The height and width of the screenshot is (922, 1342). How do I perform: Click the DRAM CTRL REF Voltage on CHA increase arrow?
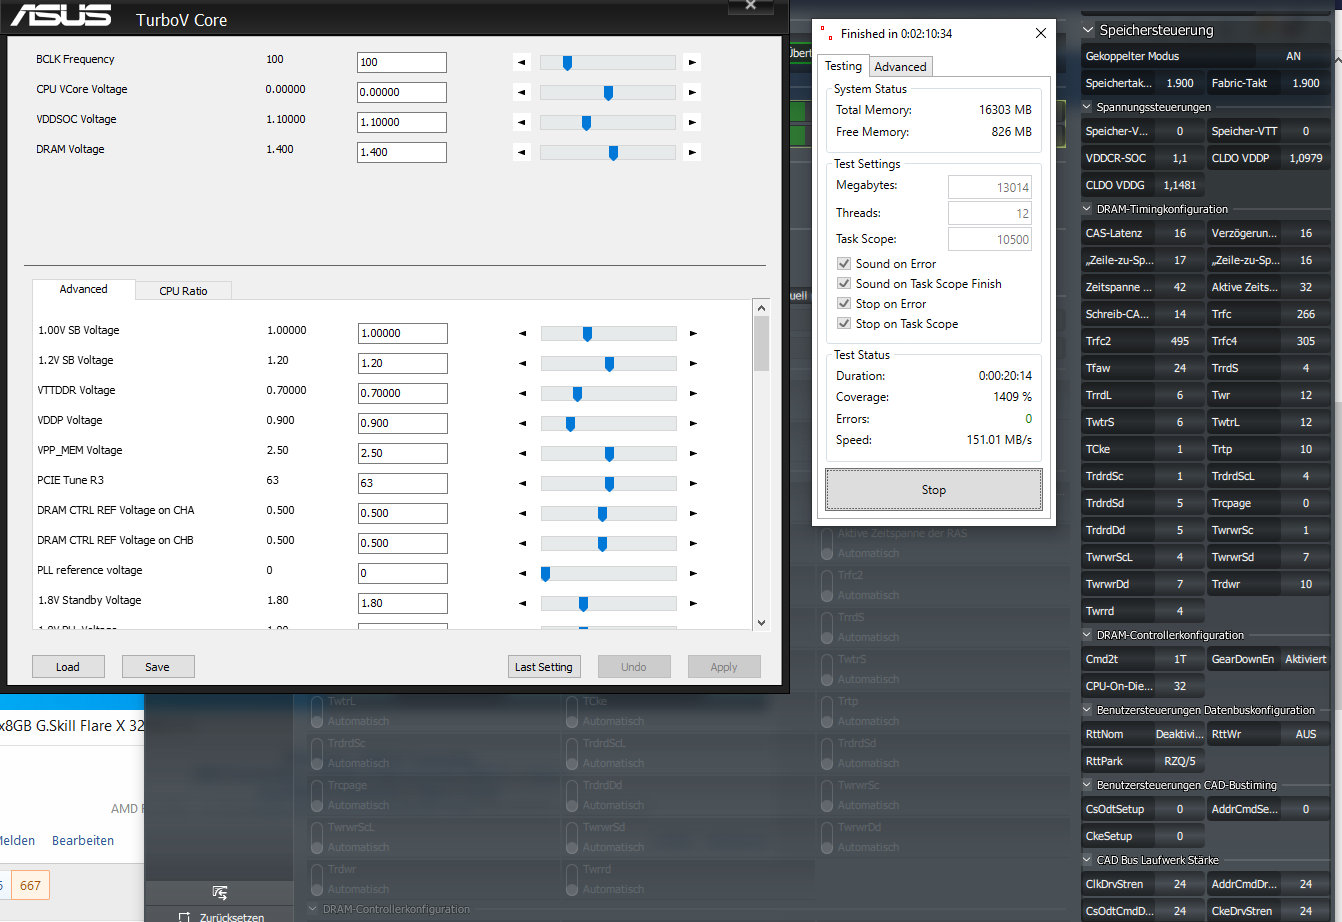click(x=693, y=514)
